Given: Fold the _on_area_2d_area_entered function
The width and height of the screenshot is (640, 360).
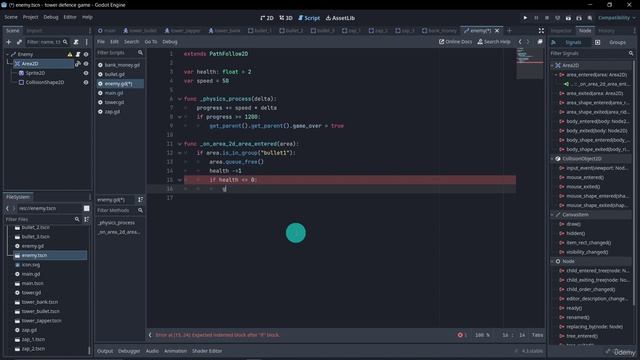Looking at the screenshot, I should [180, 144].
